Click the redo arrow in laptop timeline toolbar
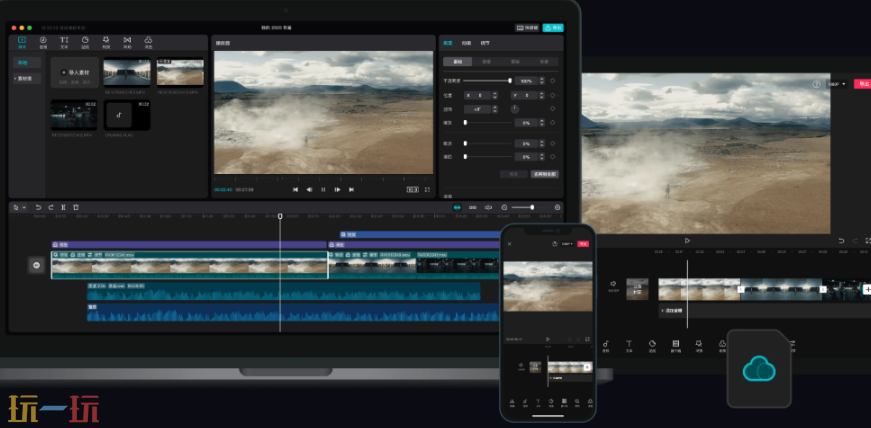 tap(51, 207)
